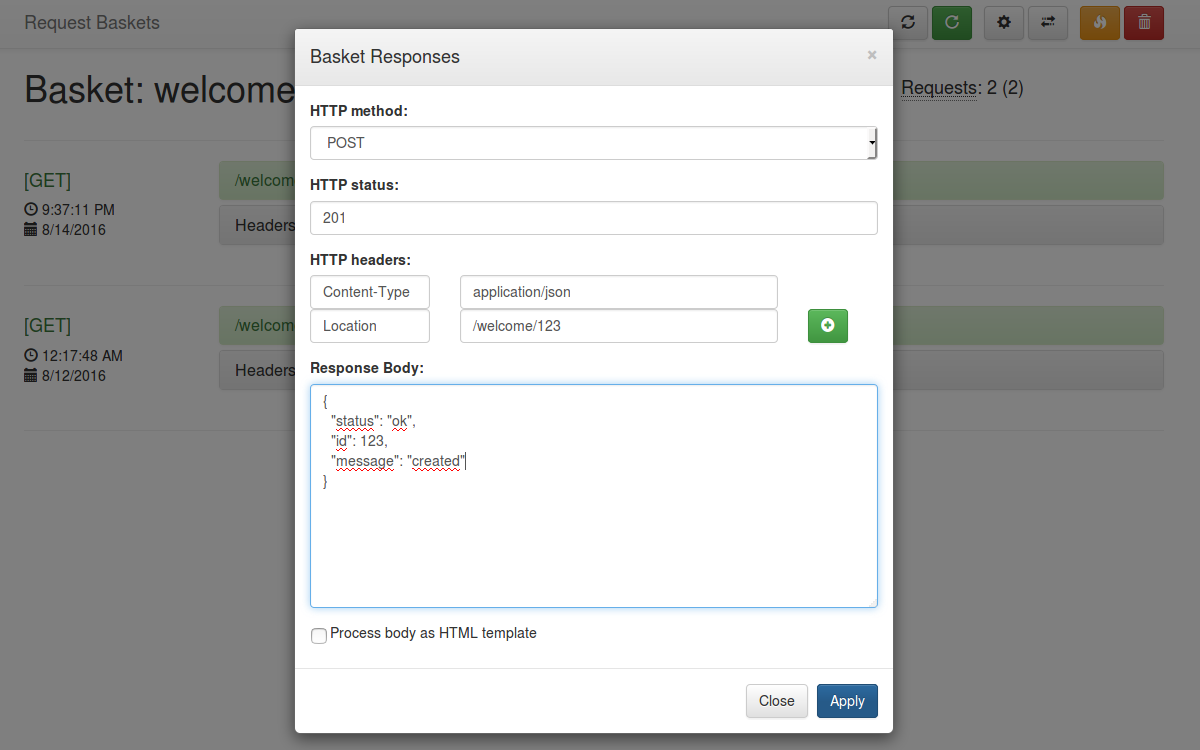The width and height of the screenshot is (1200, 750).
Task: Click the clock icon beside 9:37:11 PM
Action: (29, 210)
